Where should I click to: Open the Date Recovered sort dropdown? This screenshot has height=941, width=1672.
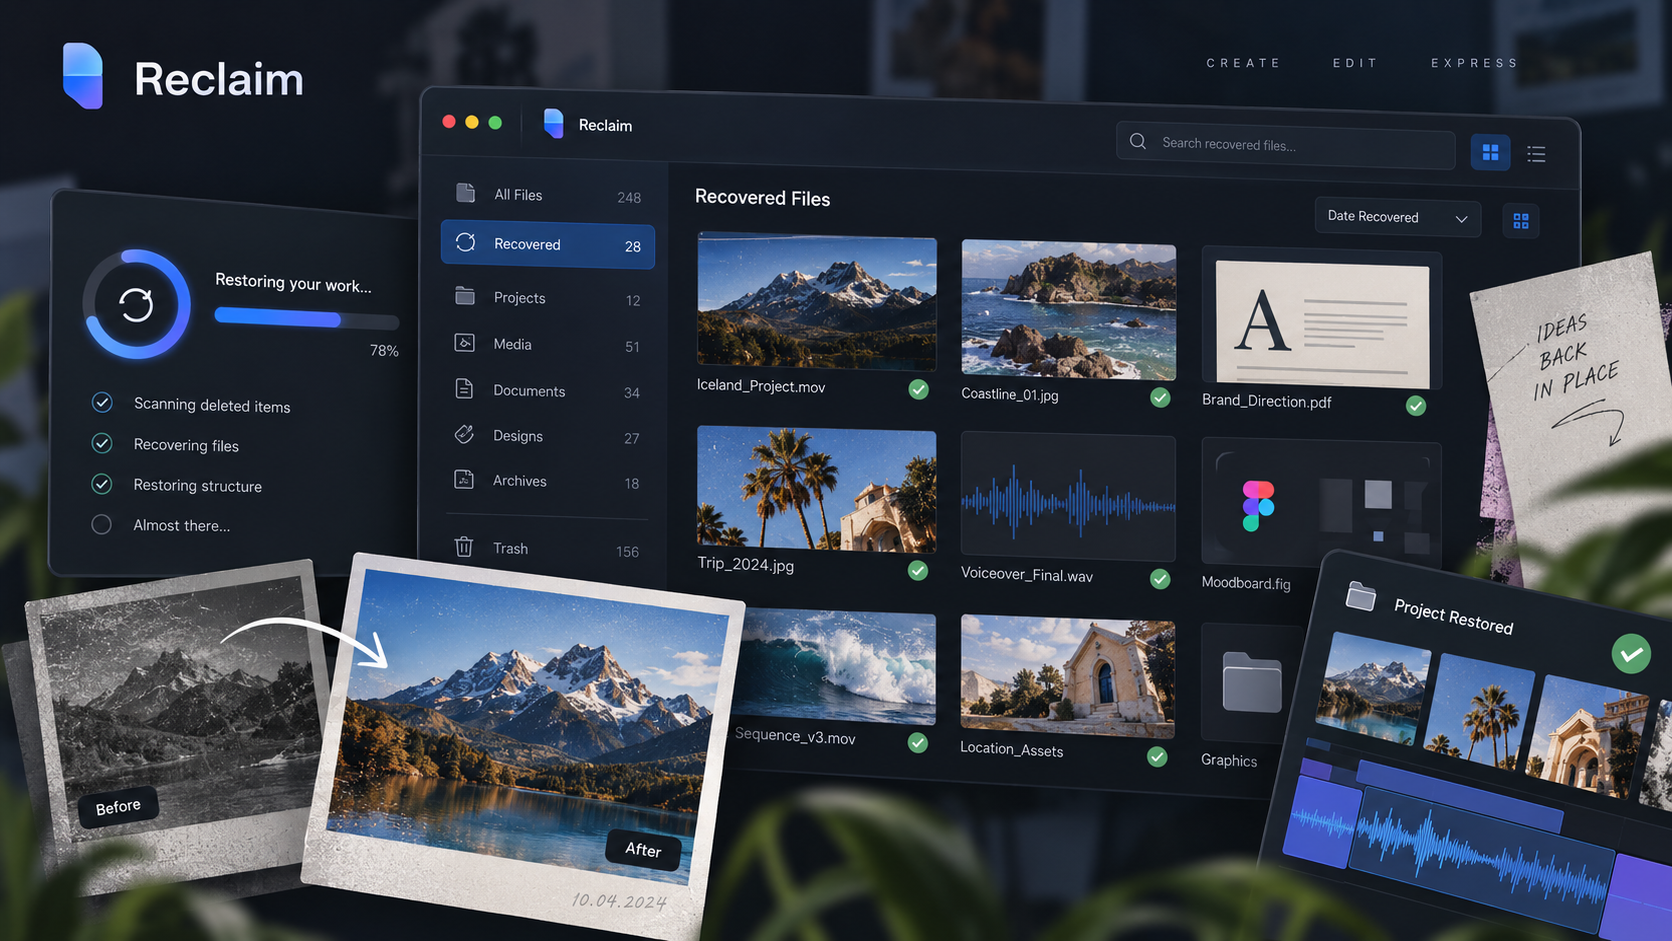1397,217
